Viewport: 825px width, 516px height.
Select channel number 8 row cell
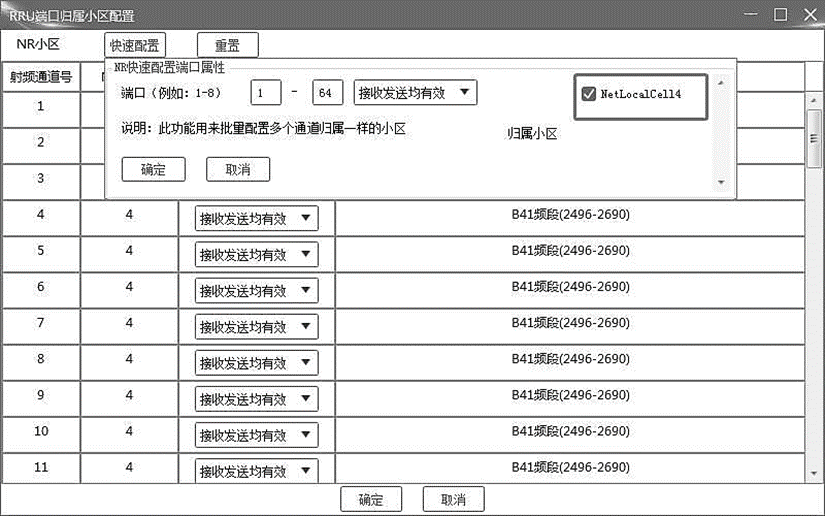tap(41, 362)
